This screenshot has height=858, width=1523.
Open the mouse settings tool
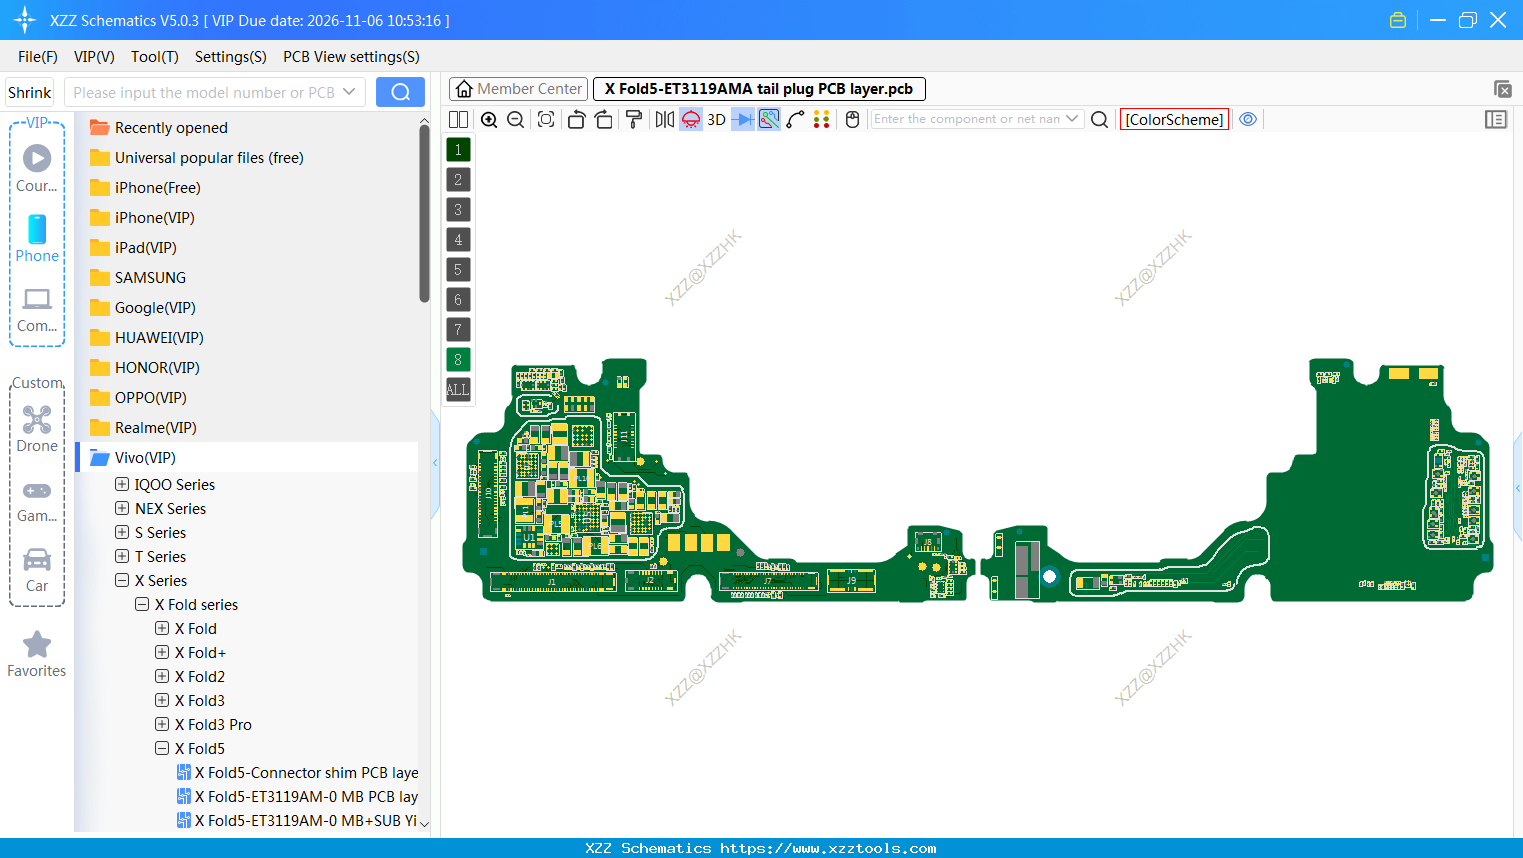(x=852, y=119)
